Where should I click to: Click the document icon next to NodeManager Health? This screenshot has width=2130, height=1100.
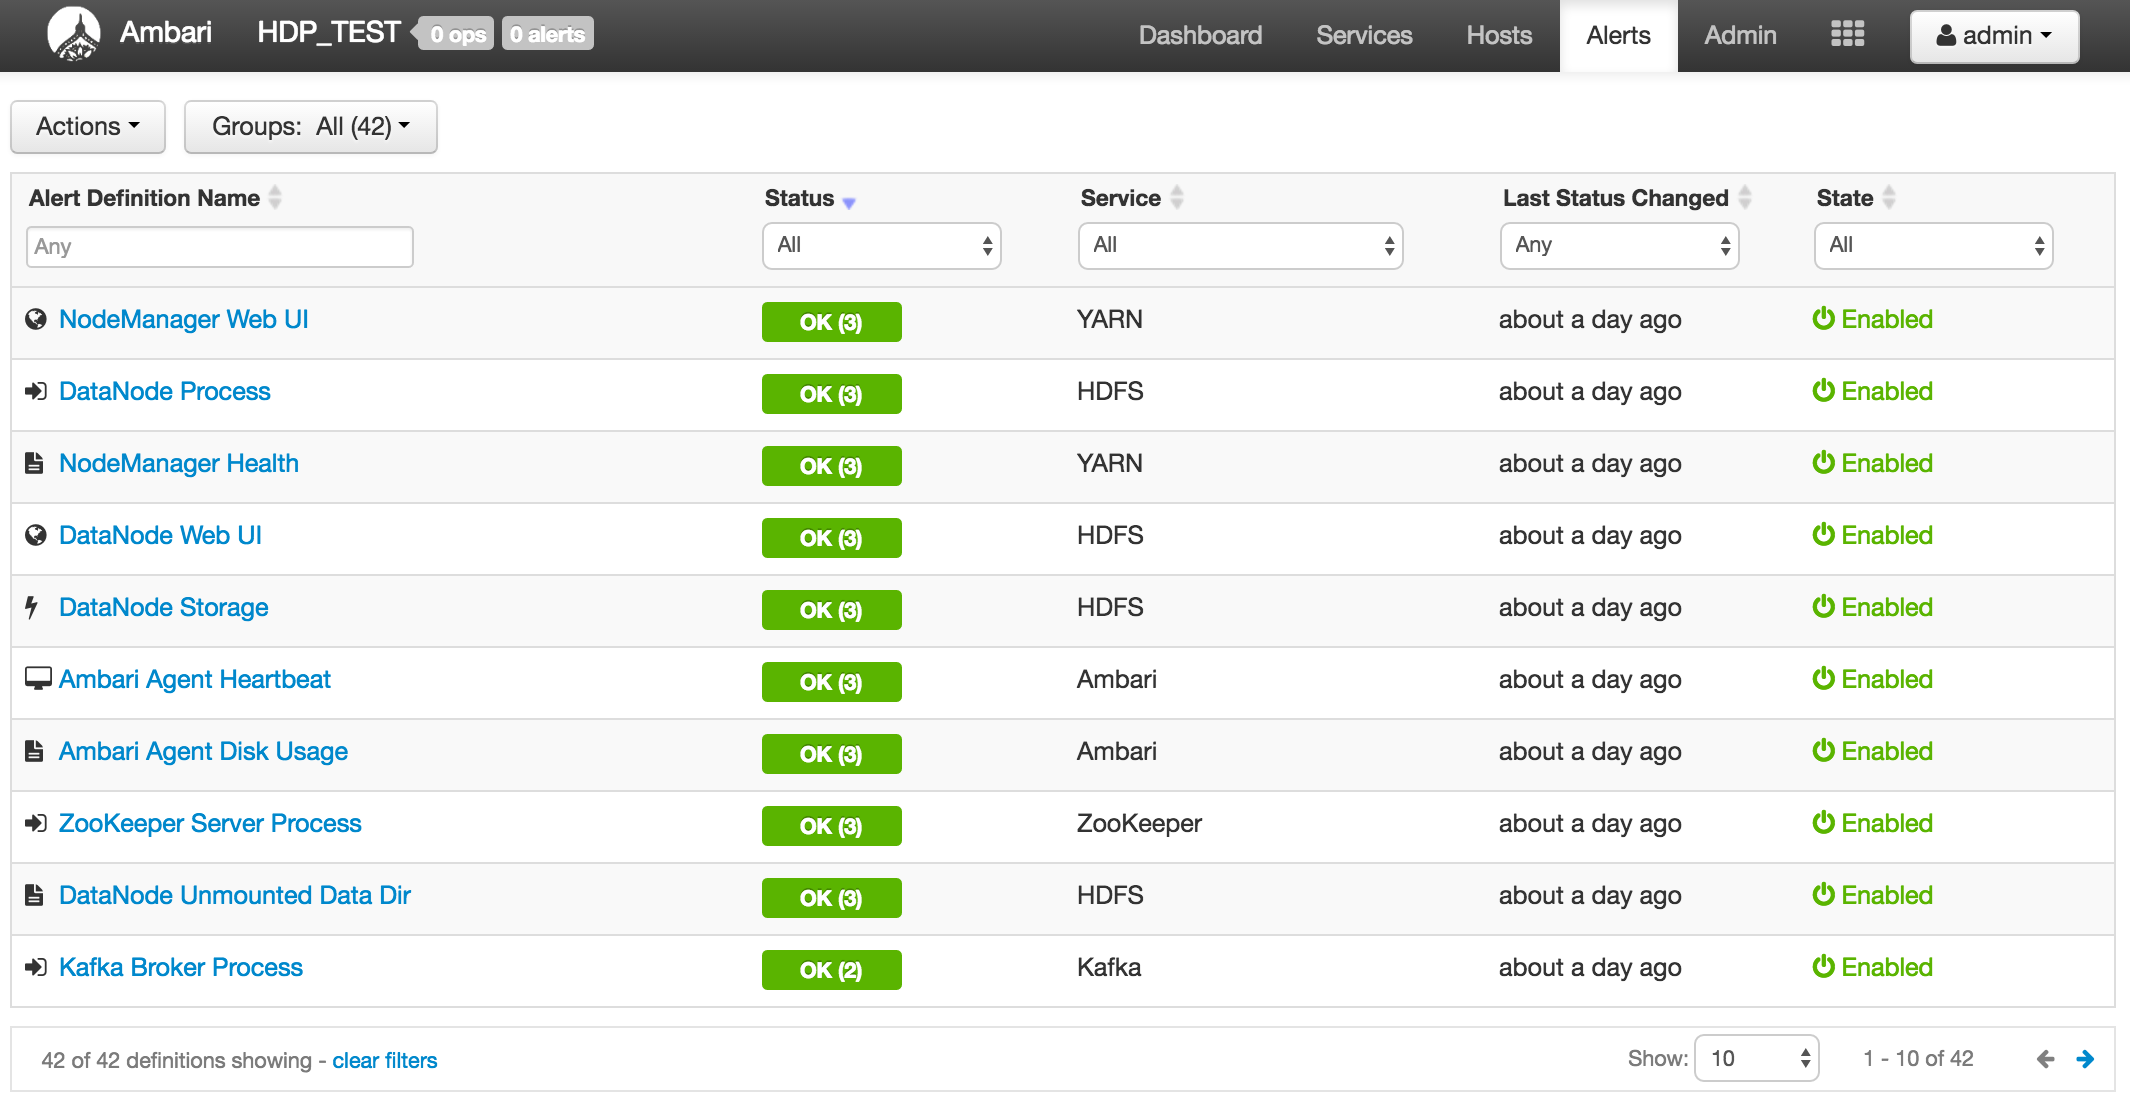click(x=33, y=463)
